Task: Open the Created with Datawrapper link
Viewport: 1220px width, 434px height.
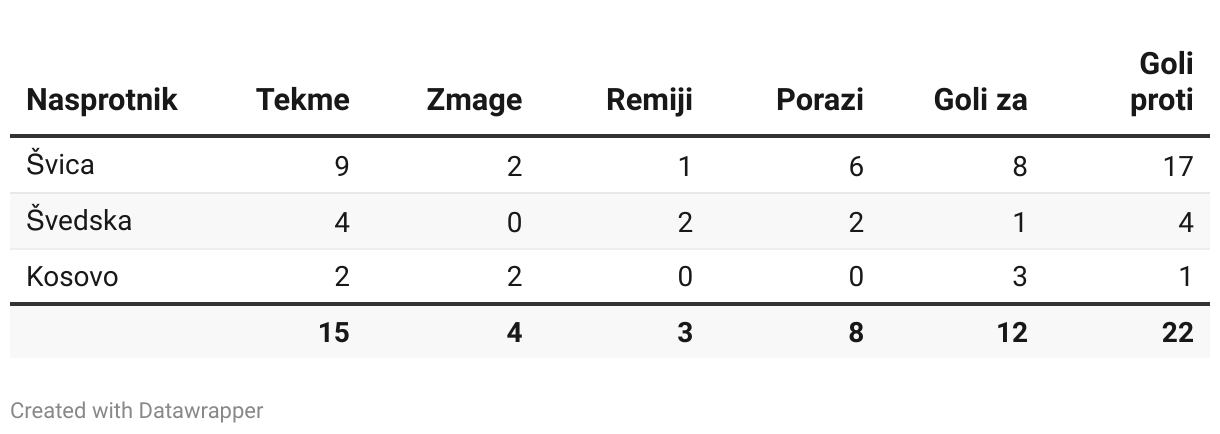Action: (137, 410)
